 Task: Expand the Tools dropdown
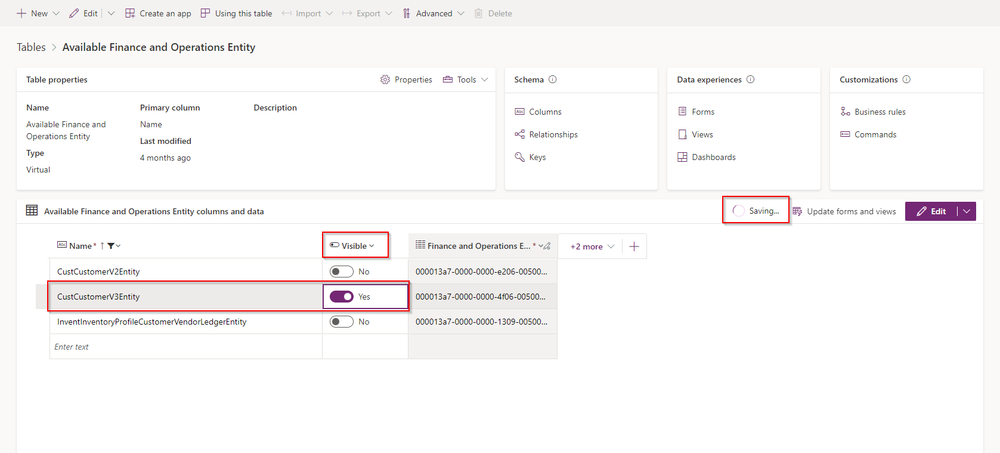(x=466, y=80)
